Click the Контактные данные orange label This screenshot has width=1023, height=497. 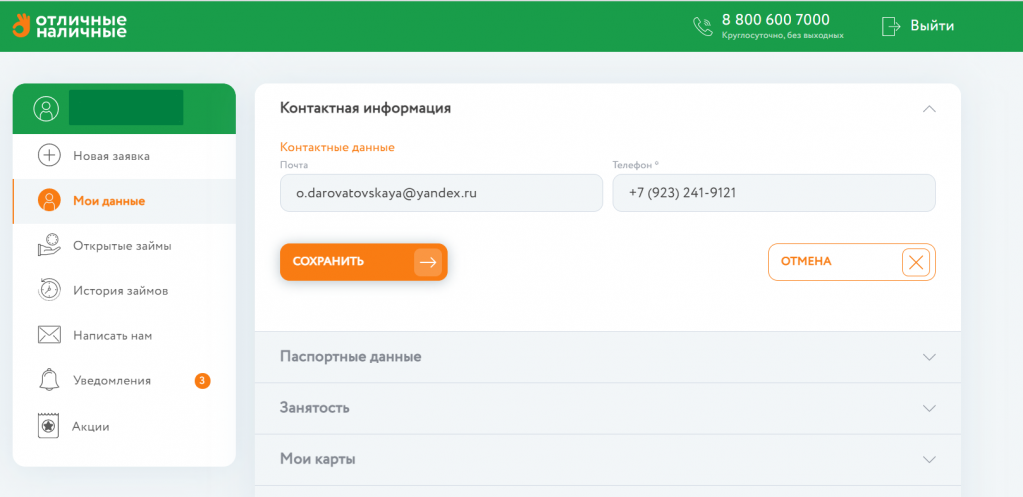[x=337, y=147]
